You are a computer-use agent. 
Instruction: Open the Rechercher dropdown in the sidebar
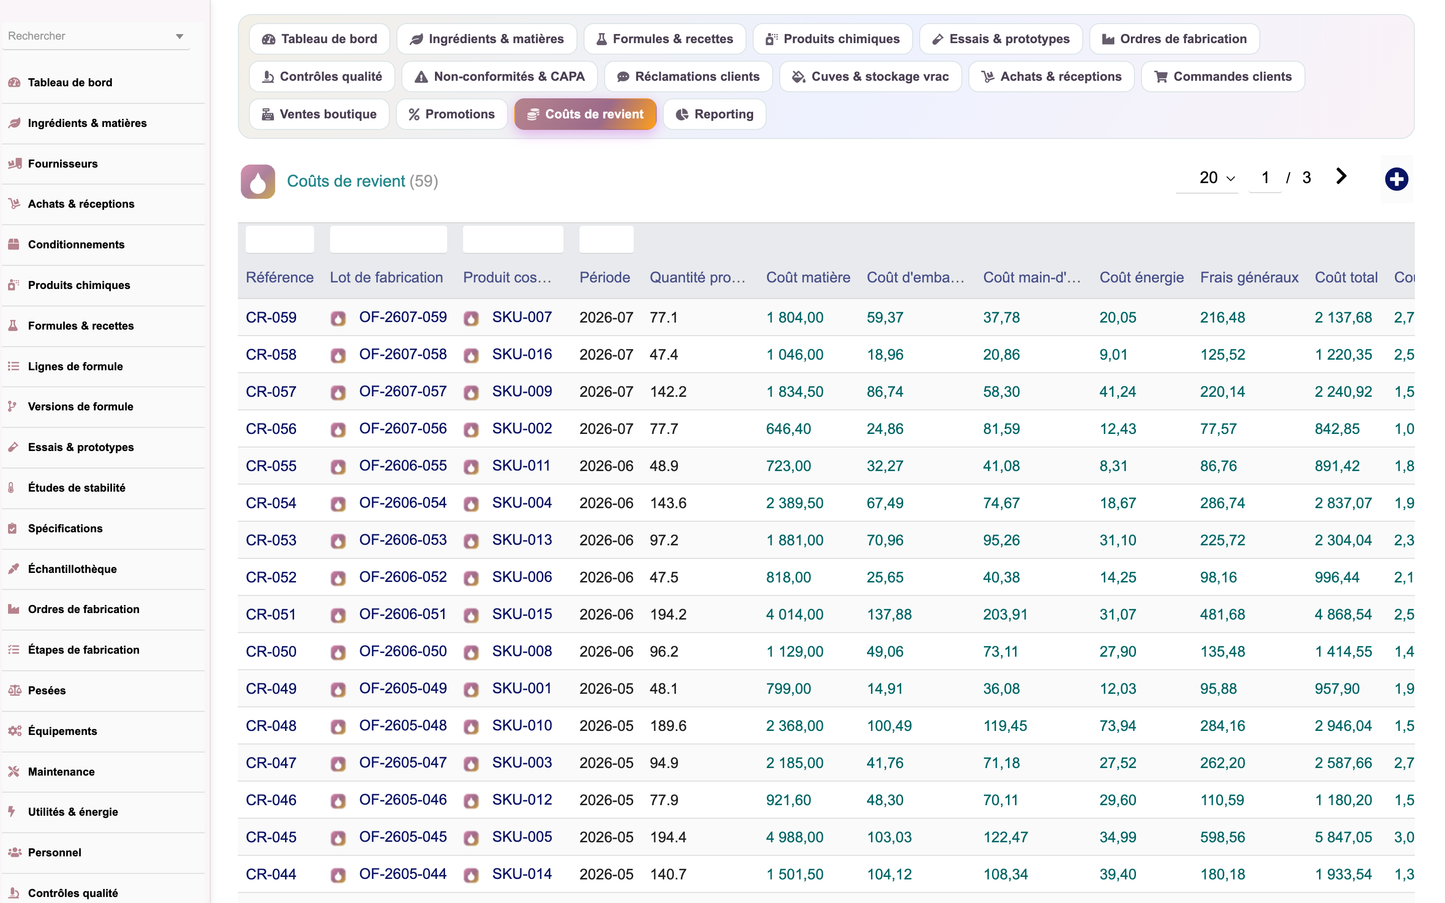[96, 36]
